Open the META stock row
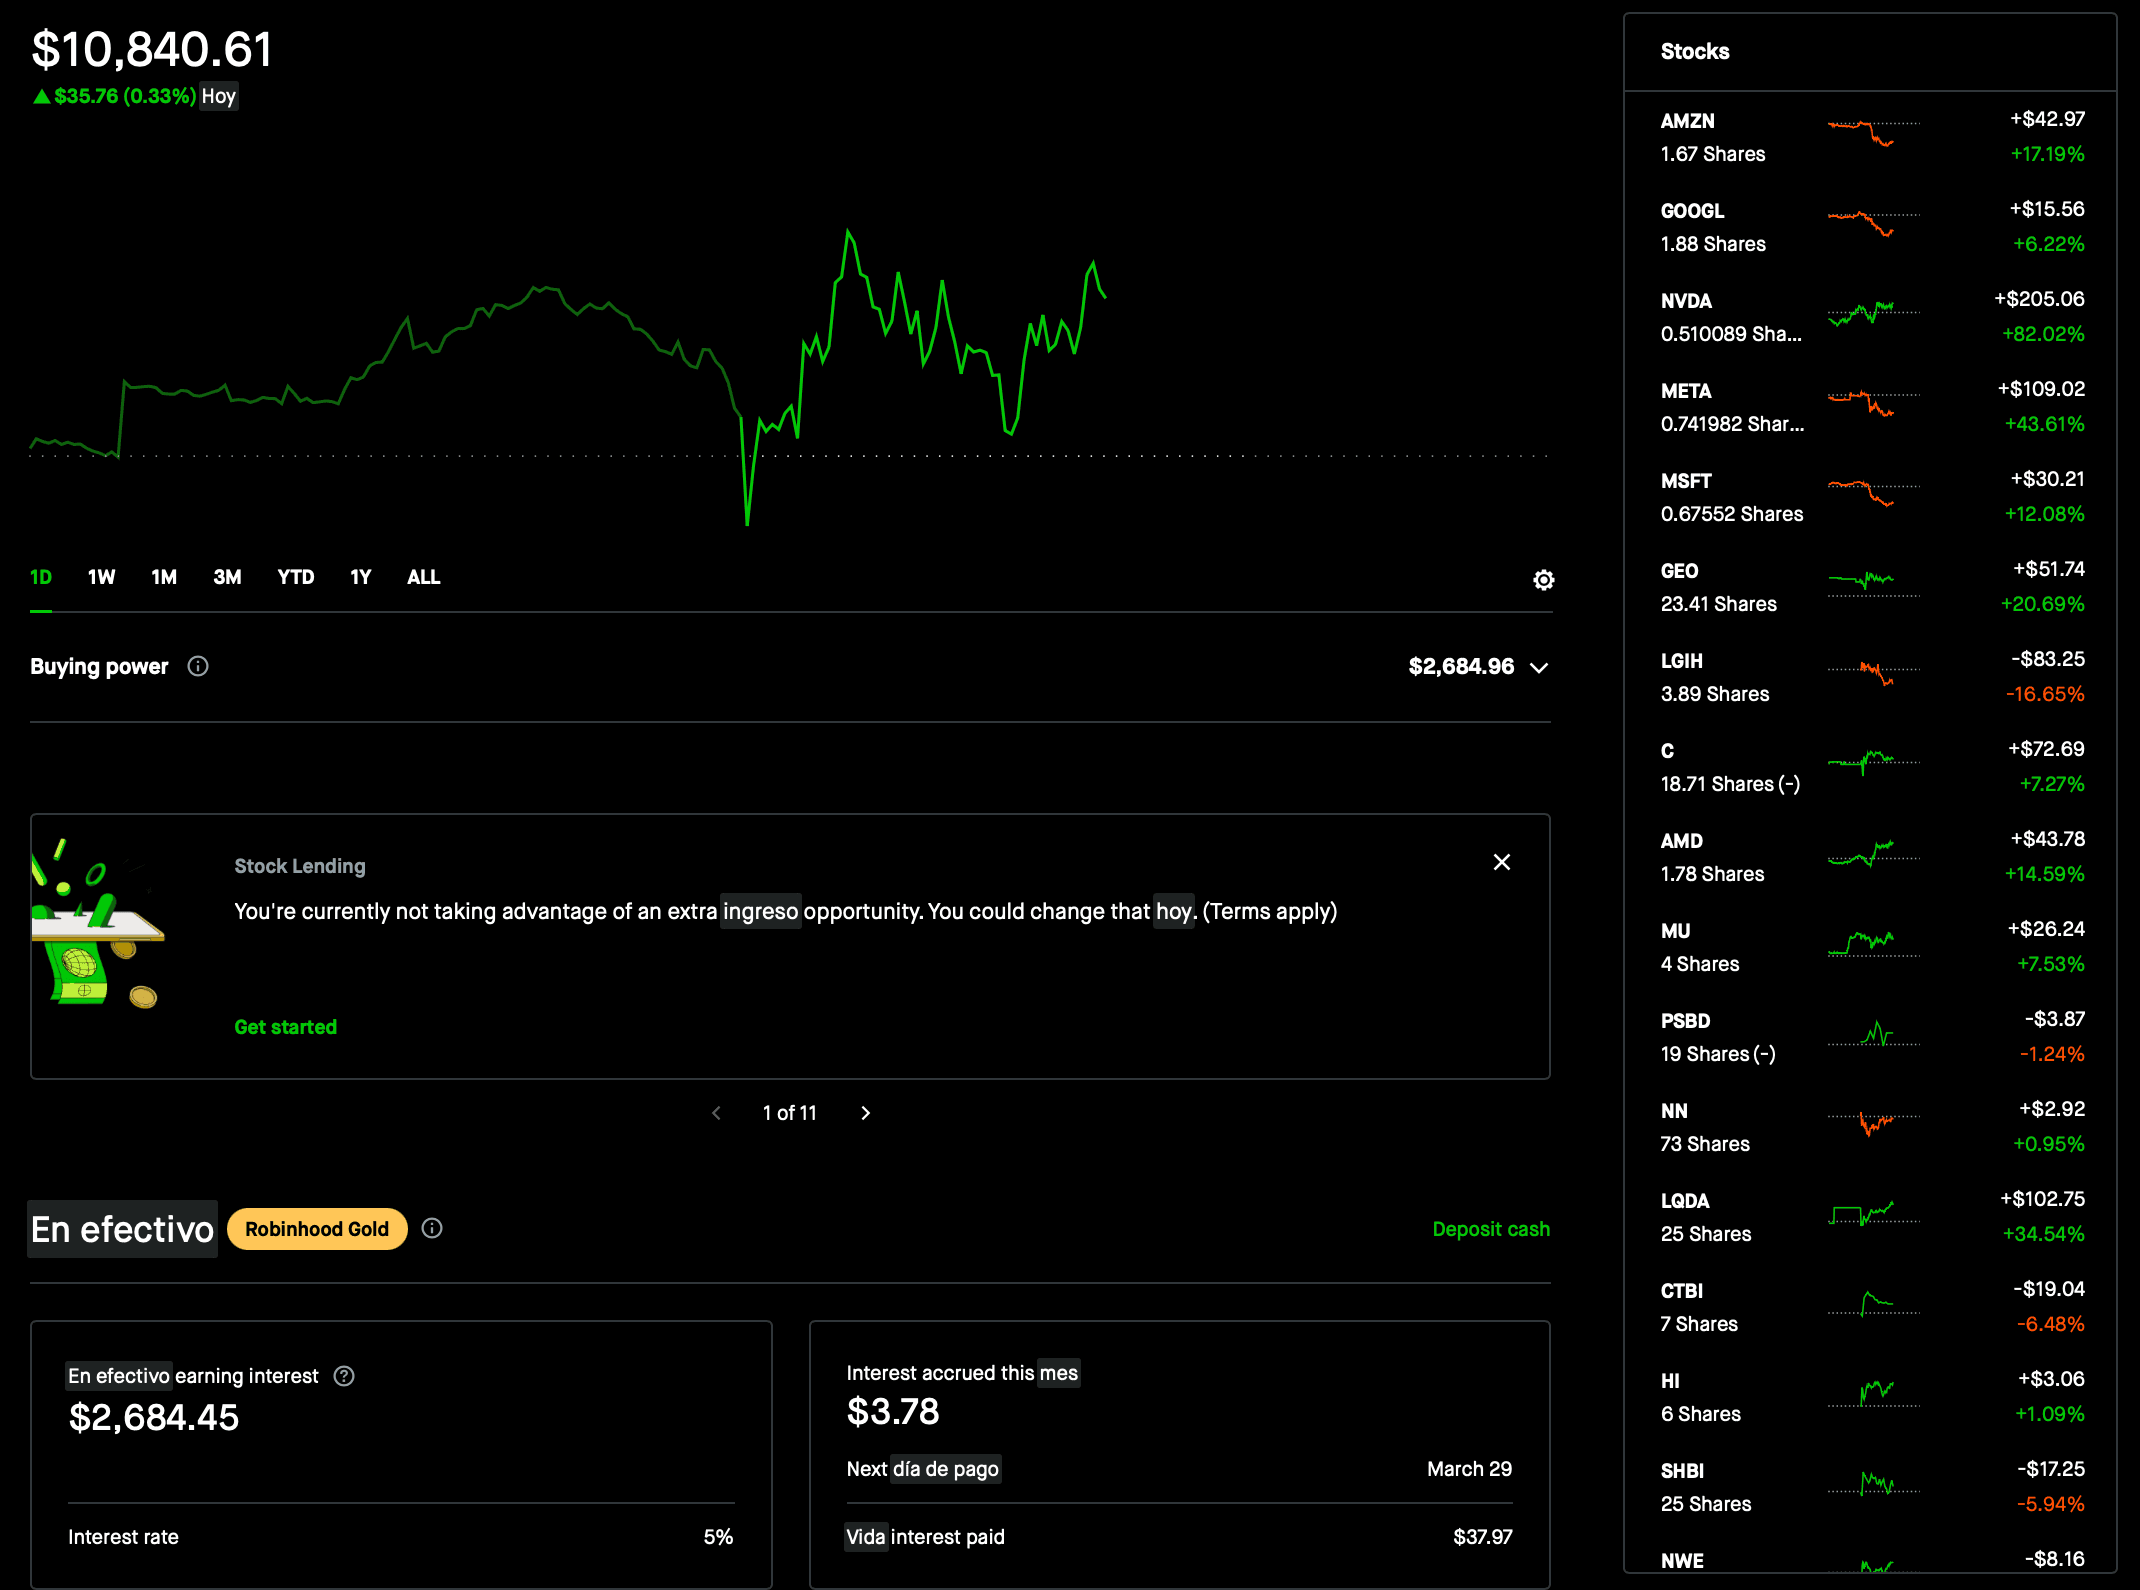The height and width of the screenshot is (1590, 2140). (x=1871, y=407)
